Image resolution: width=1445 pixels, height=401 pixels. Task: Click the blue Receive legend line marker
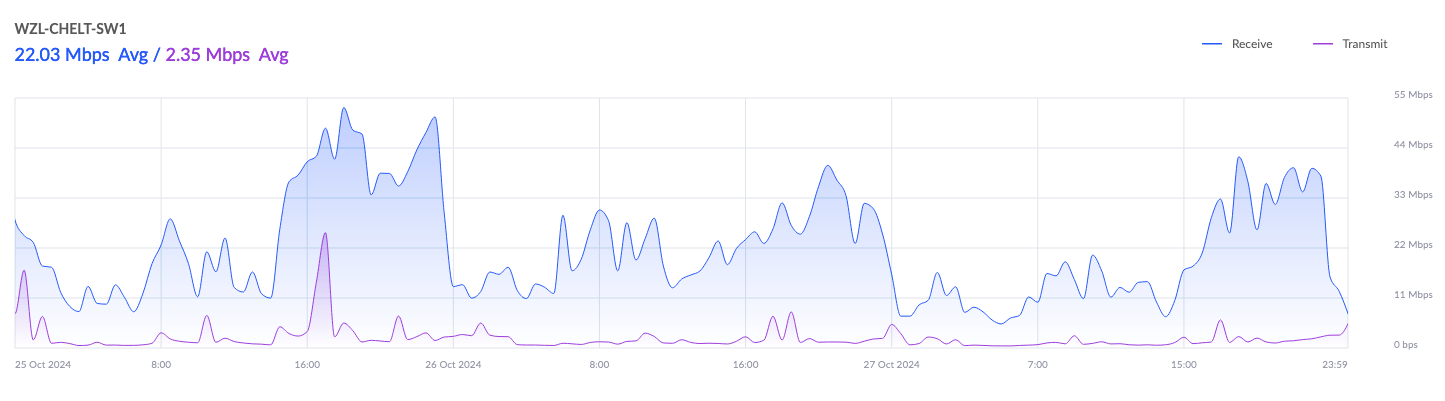tap(1213, 44)
